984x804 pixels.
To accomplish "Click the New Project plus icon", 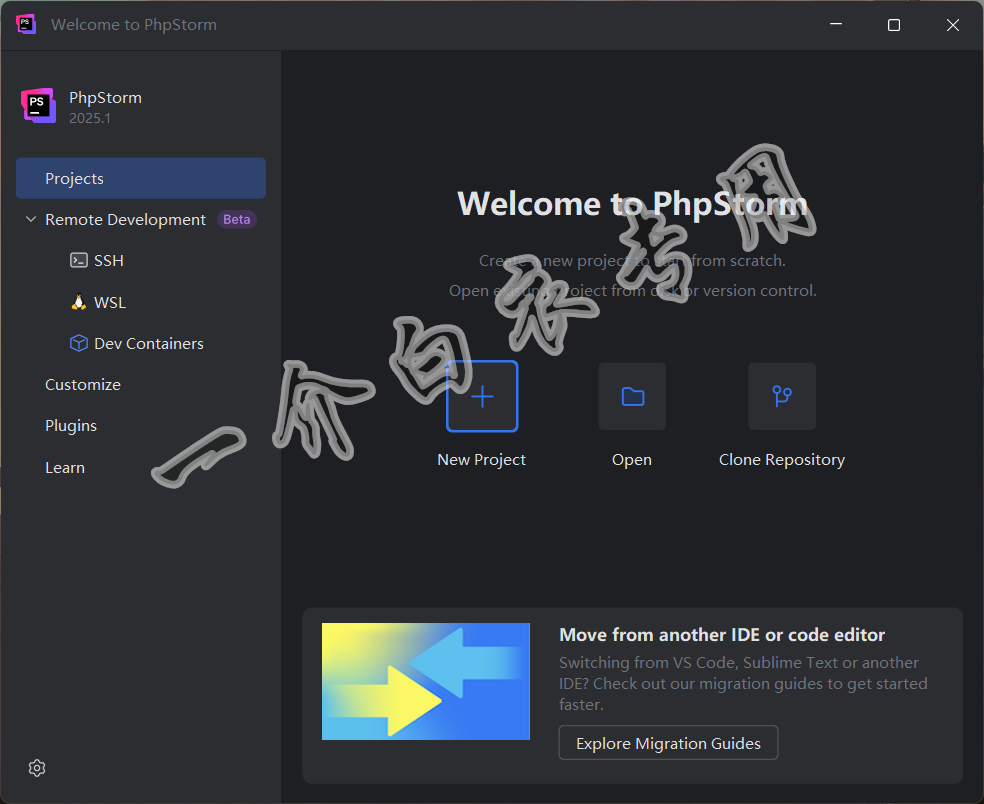I will (x=482, y=397).
